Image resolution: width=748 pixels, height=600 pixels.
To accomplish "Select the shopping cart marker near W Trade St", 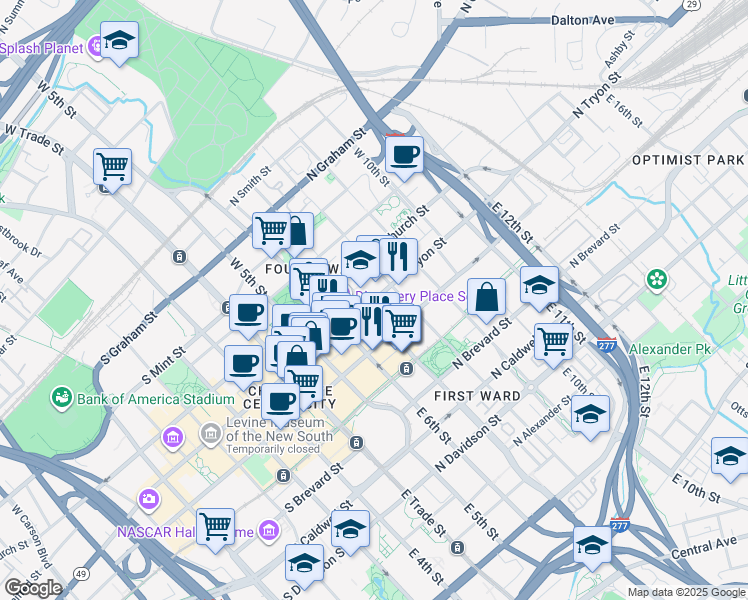I will point(113,166).
